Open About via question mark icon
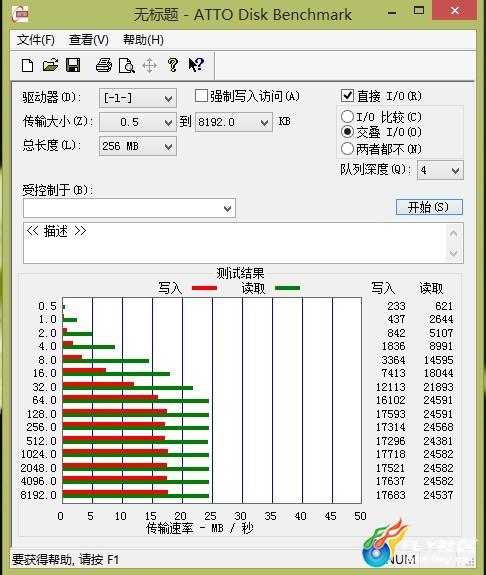The width and height of the screenshot is (486, 575). [x=173, y=65]
